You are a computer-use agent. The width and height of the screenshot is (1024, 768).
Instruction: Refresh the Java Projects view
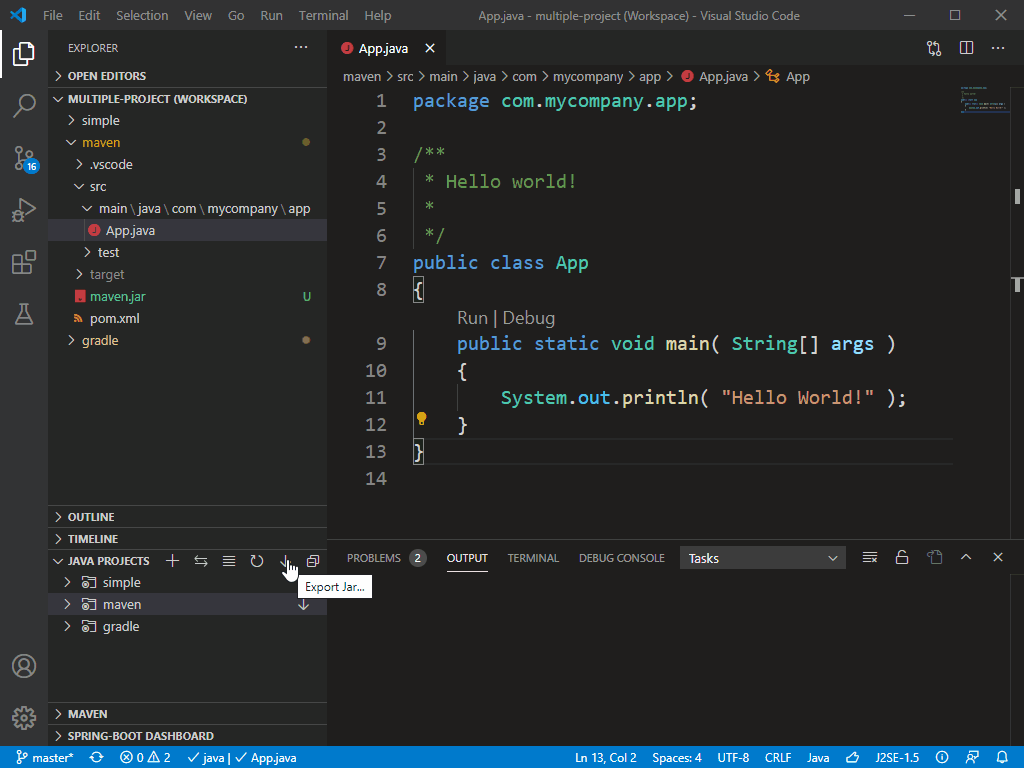(257, 561)
